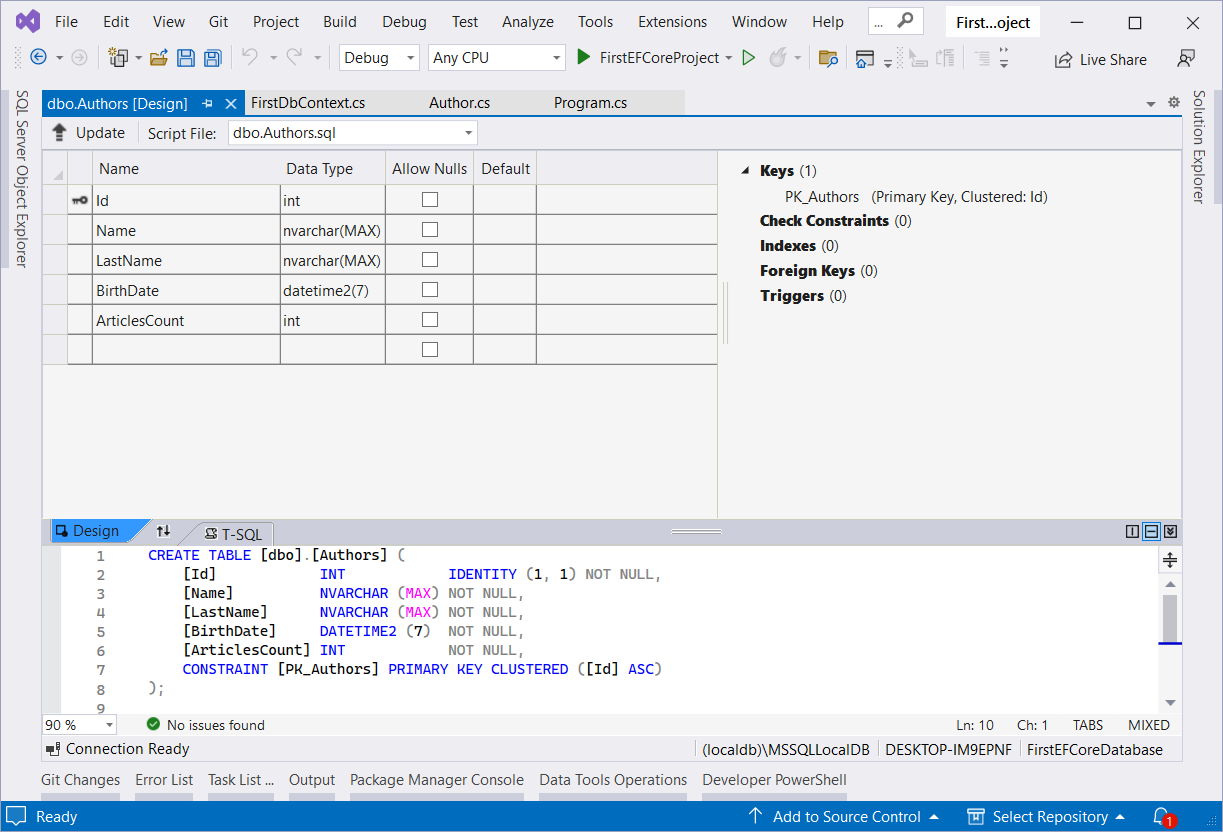
Task: Click the Navigate Backward arrow icon
Action: coord(37,58)
